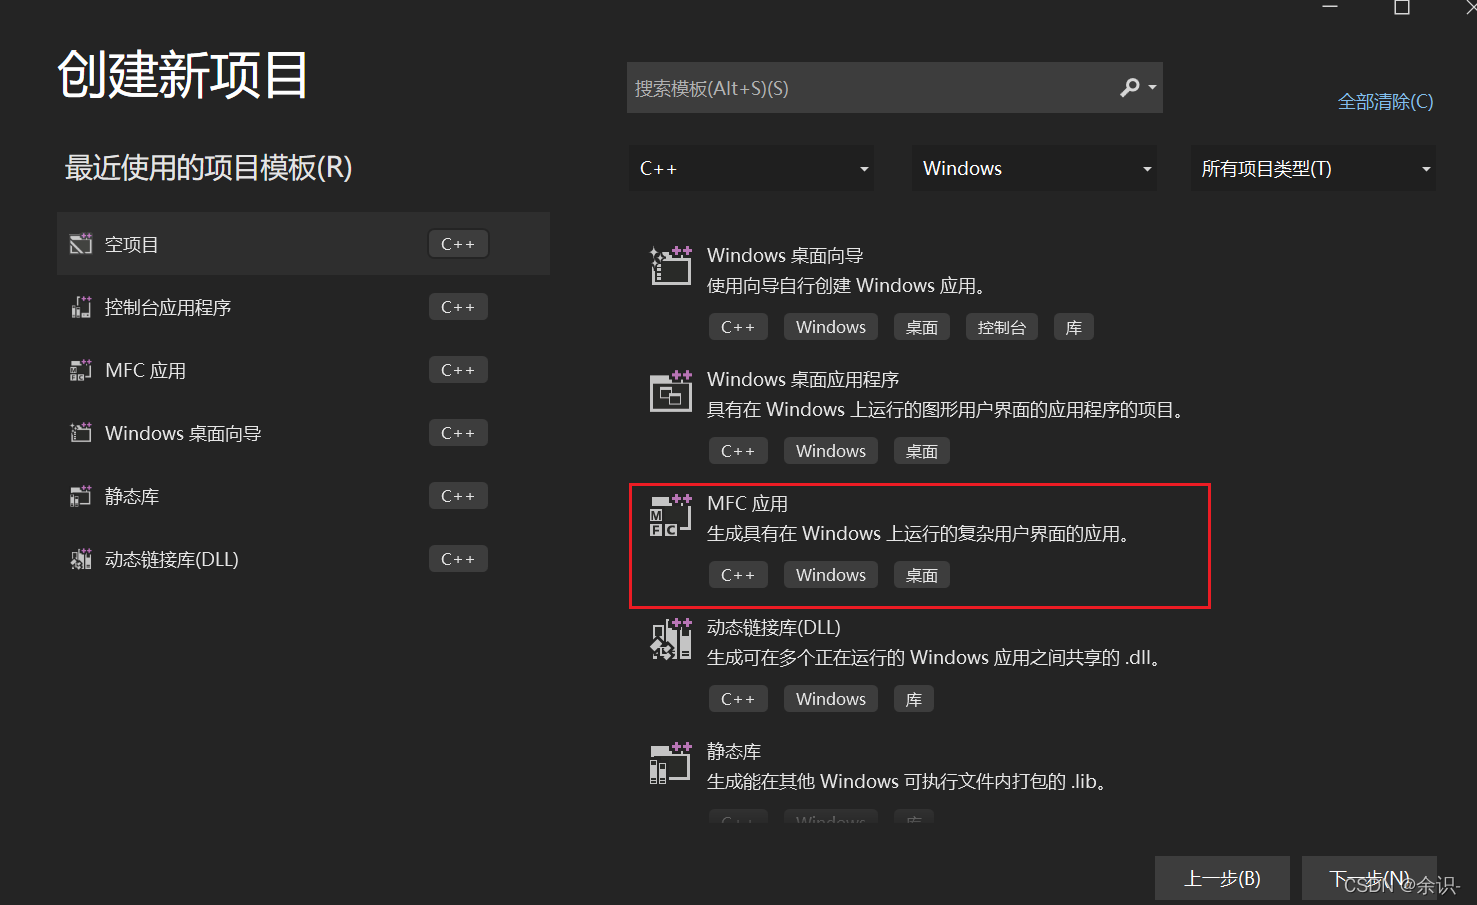
Task: Click the 动态链接库(DLL) icon in template list
Action: pos(671,638)
